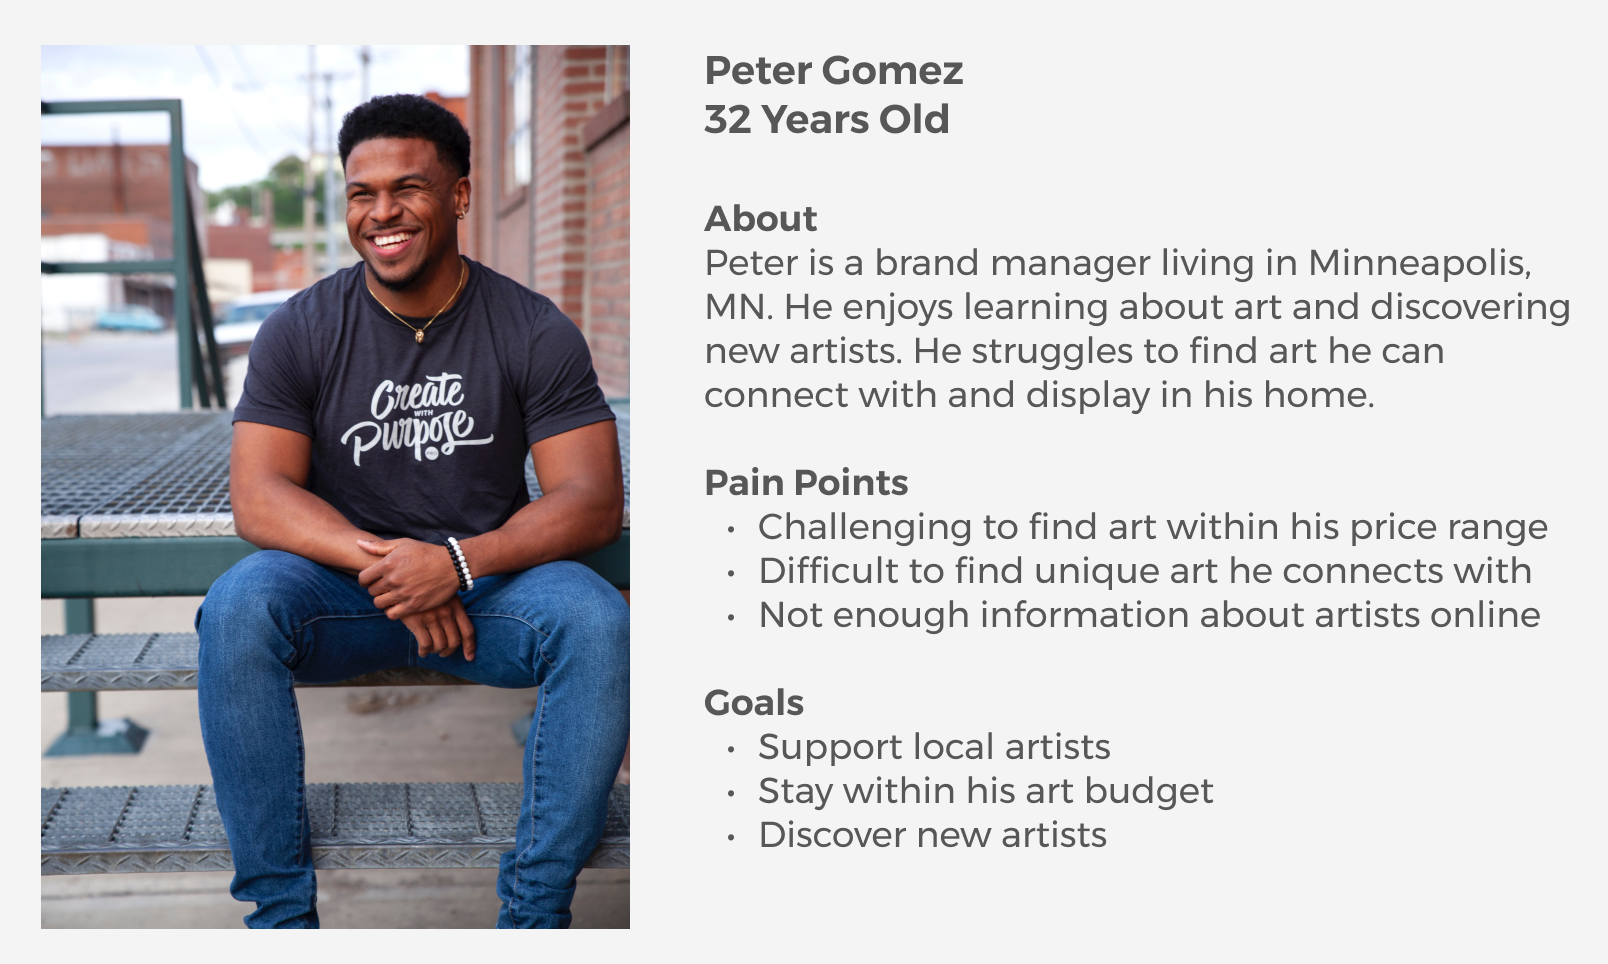The width and height of the screenshot is (1608, 964).
Task: Select the line 'connect with and display in his home.'
Action: [1040, 395]
